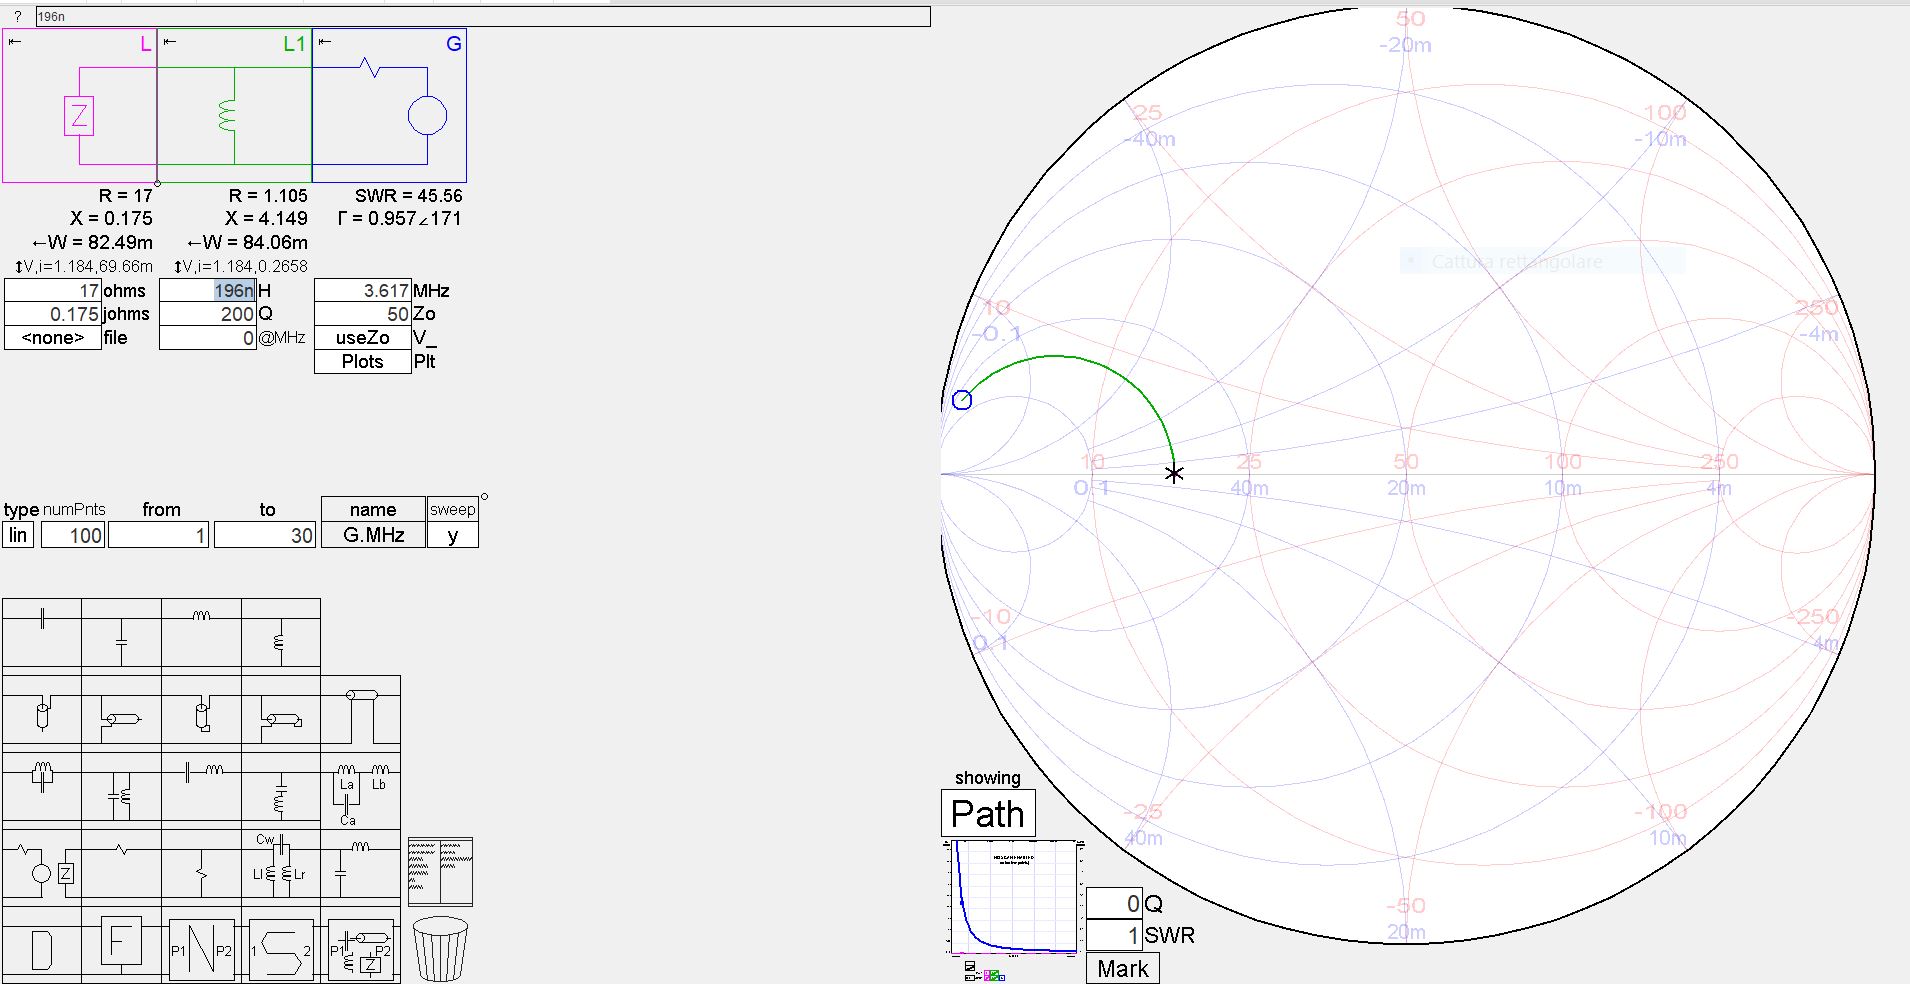Edit the 3.617 MHz frequency field
1910x984 pixels.
tap(362, 291)
